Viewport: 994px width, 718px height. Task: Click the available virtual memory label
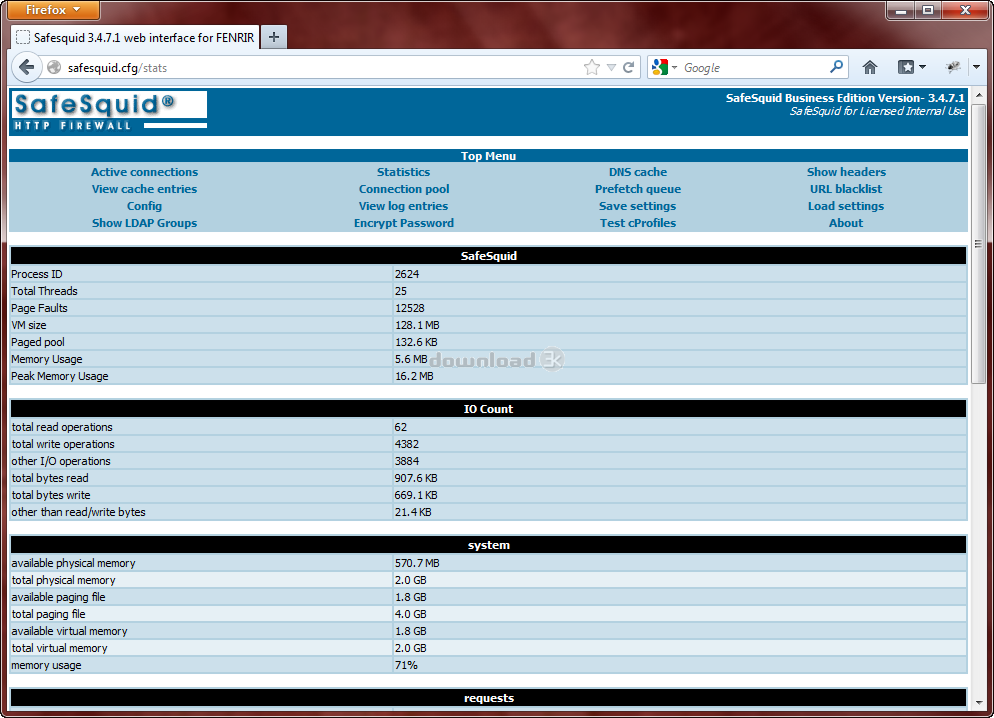pos(69,632)
